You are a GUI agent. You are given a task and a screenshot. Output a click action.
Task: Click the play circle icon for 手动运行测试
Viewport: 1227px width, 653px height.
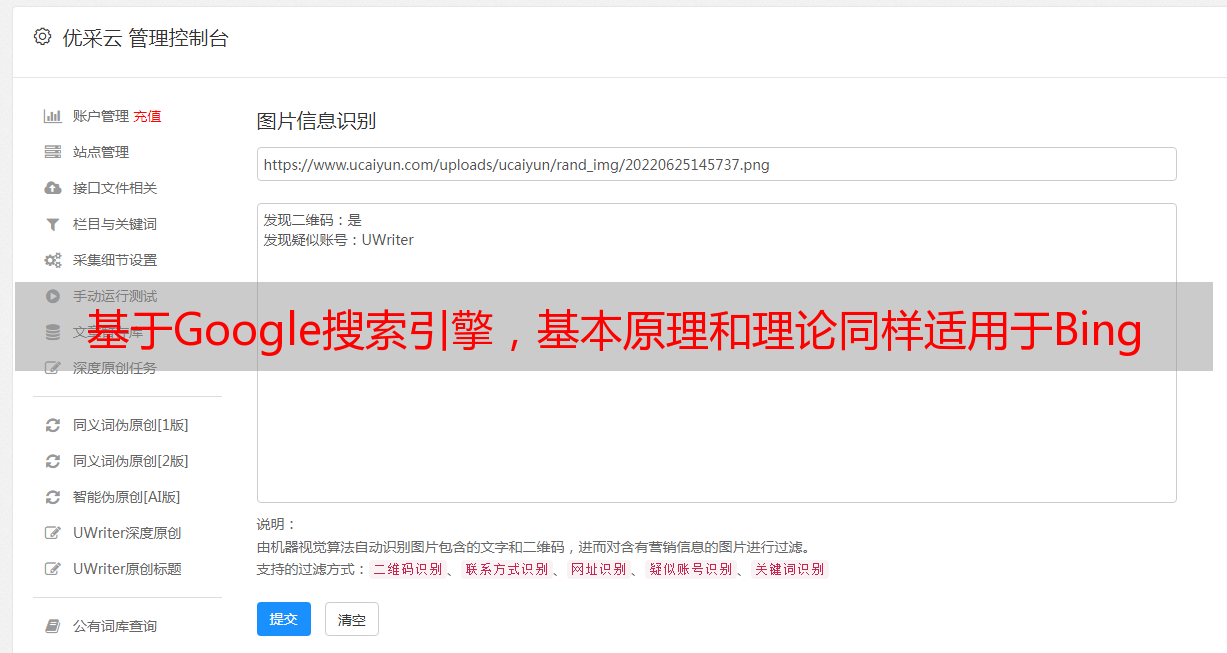coord(53,296)
